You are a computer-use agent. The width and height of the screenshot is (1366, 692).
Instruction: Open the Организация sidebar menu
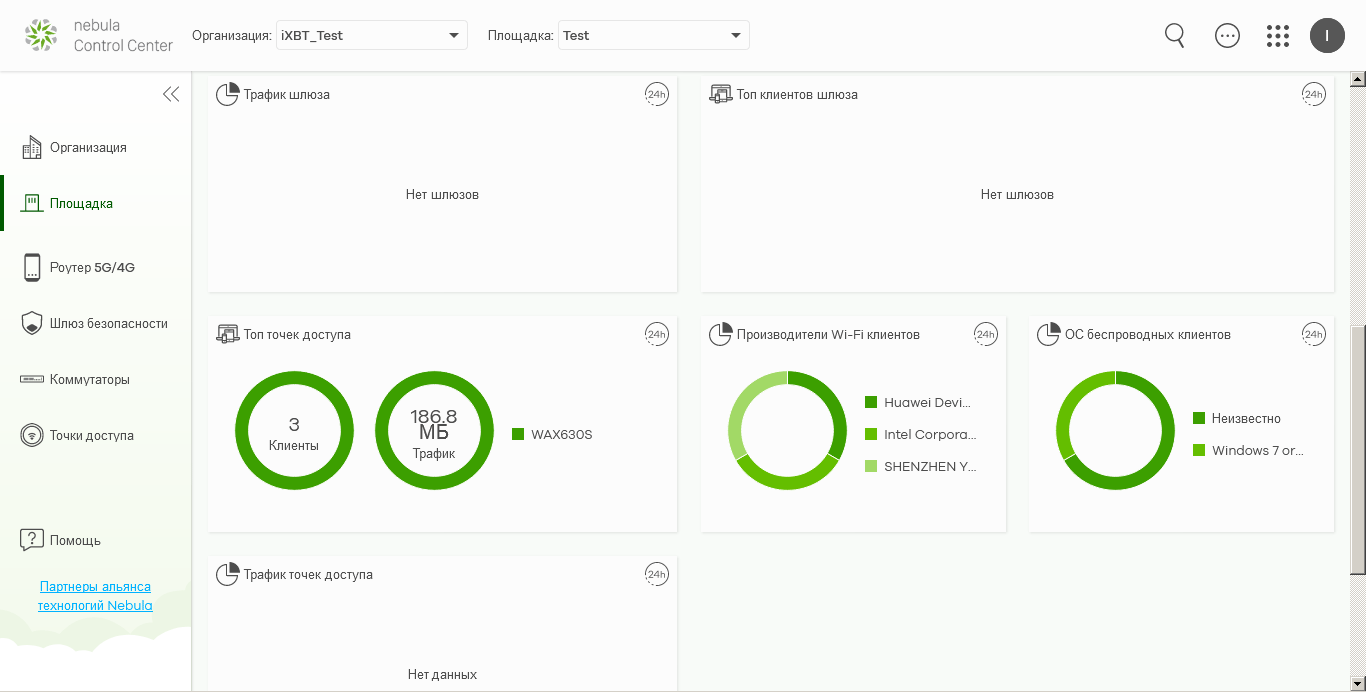click(88, 148)
